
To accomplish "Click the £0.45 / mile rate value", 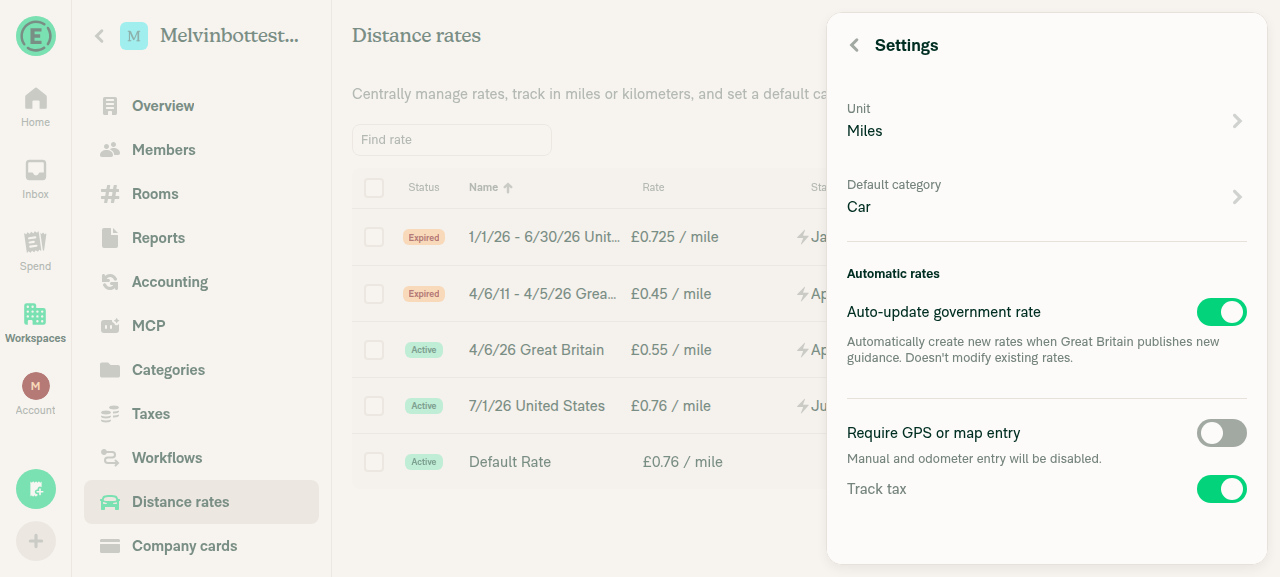I will 671,294.
